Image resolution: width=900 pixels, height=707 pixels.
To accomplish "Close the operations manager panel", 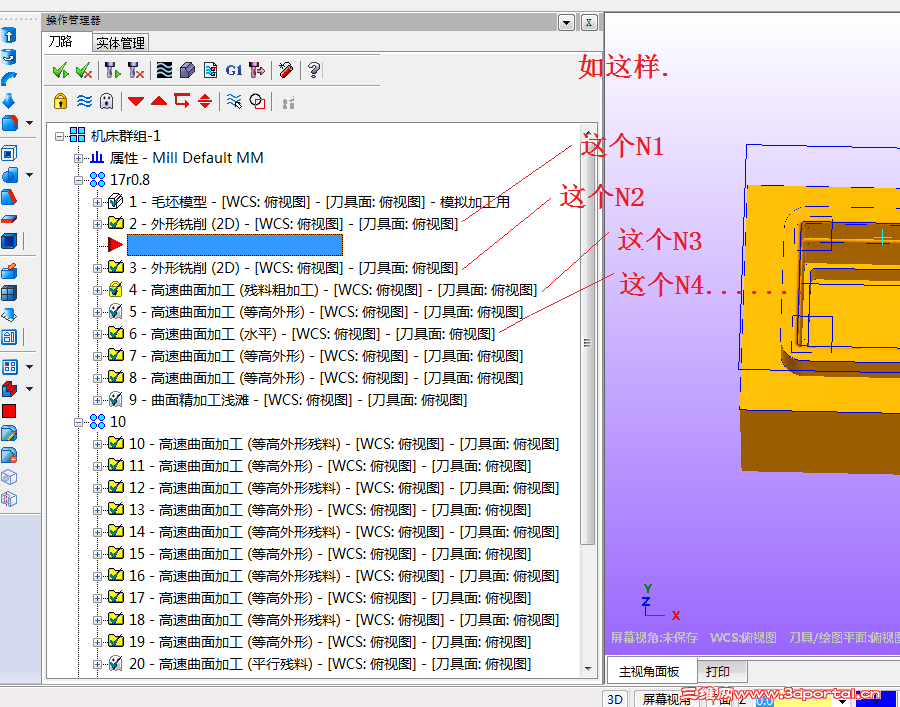I will pos(589,22).
